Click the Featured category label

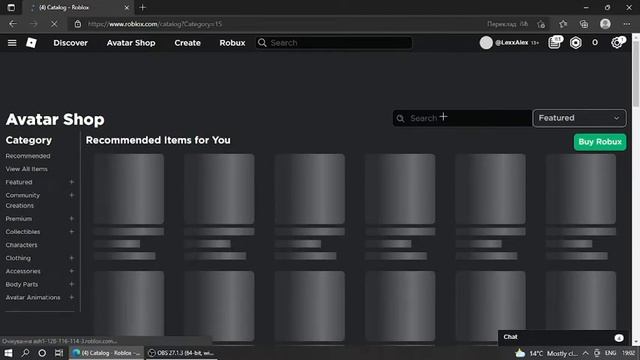19,182
